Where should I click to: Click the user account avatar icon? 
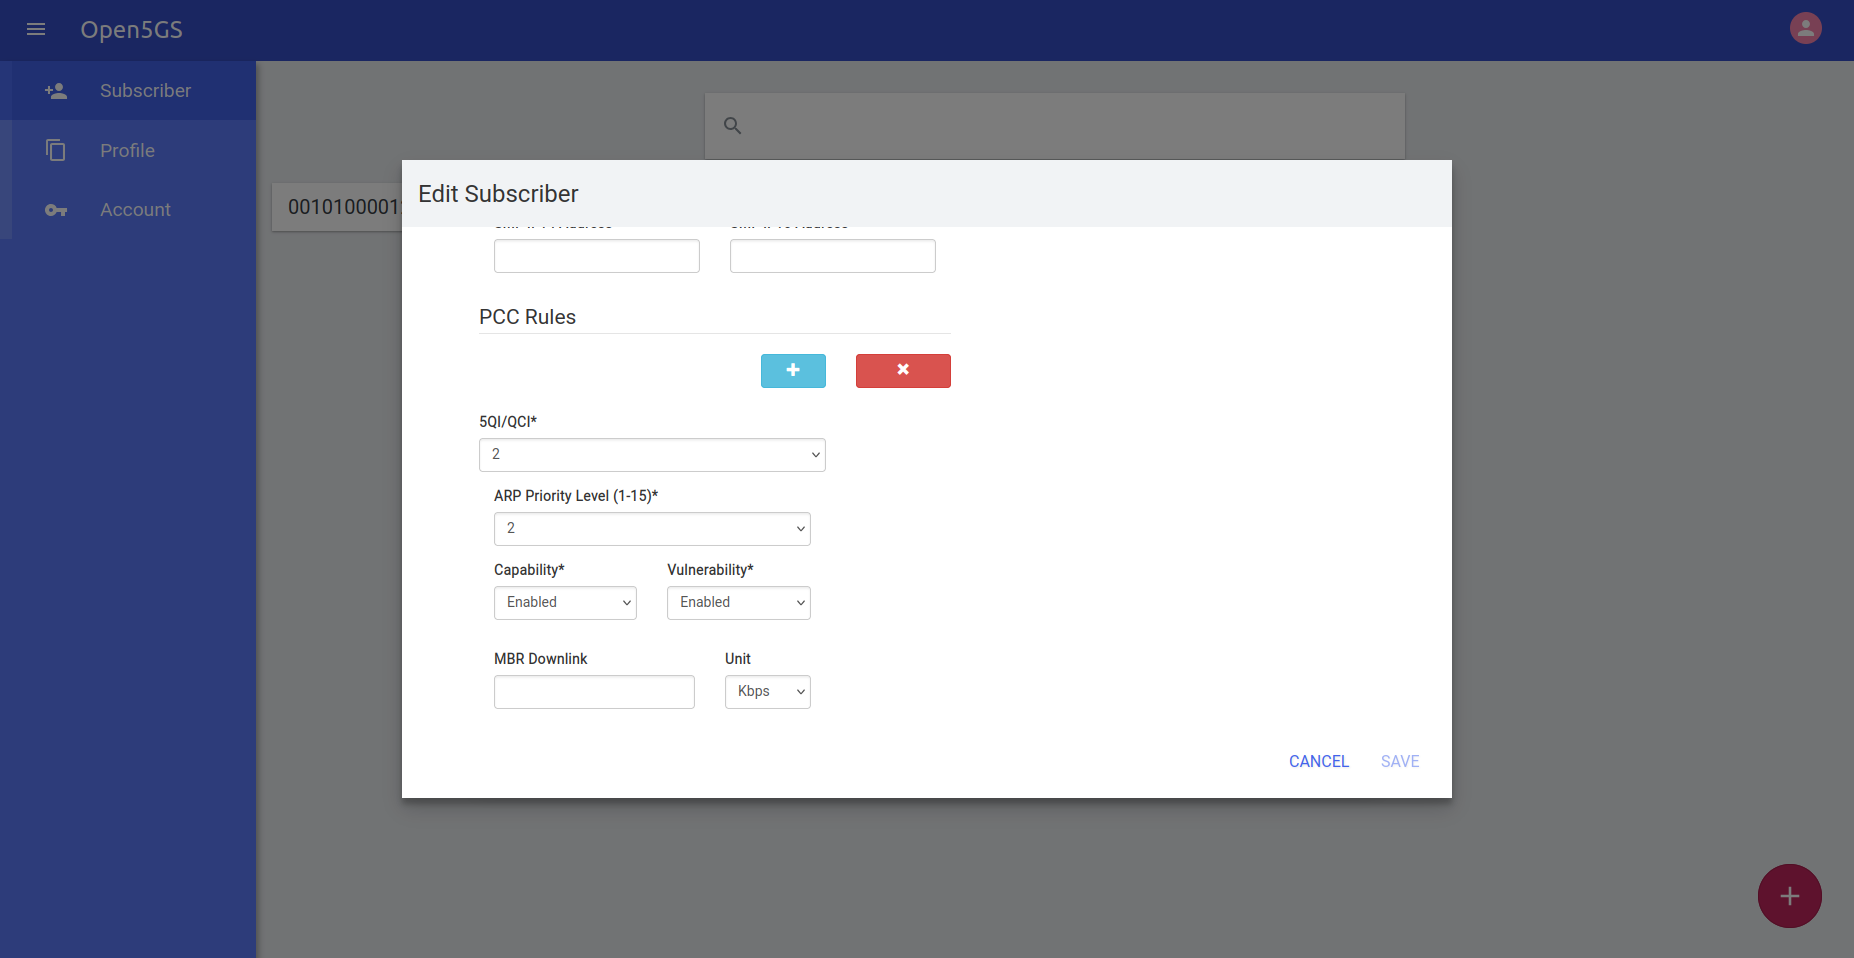1805,28
